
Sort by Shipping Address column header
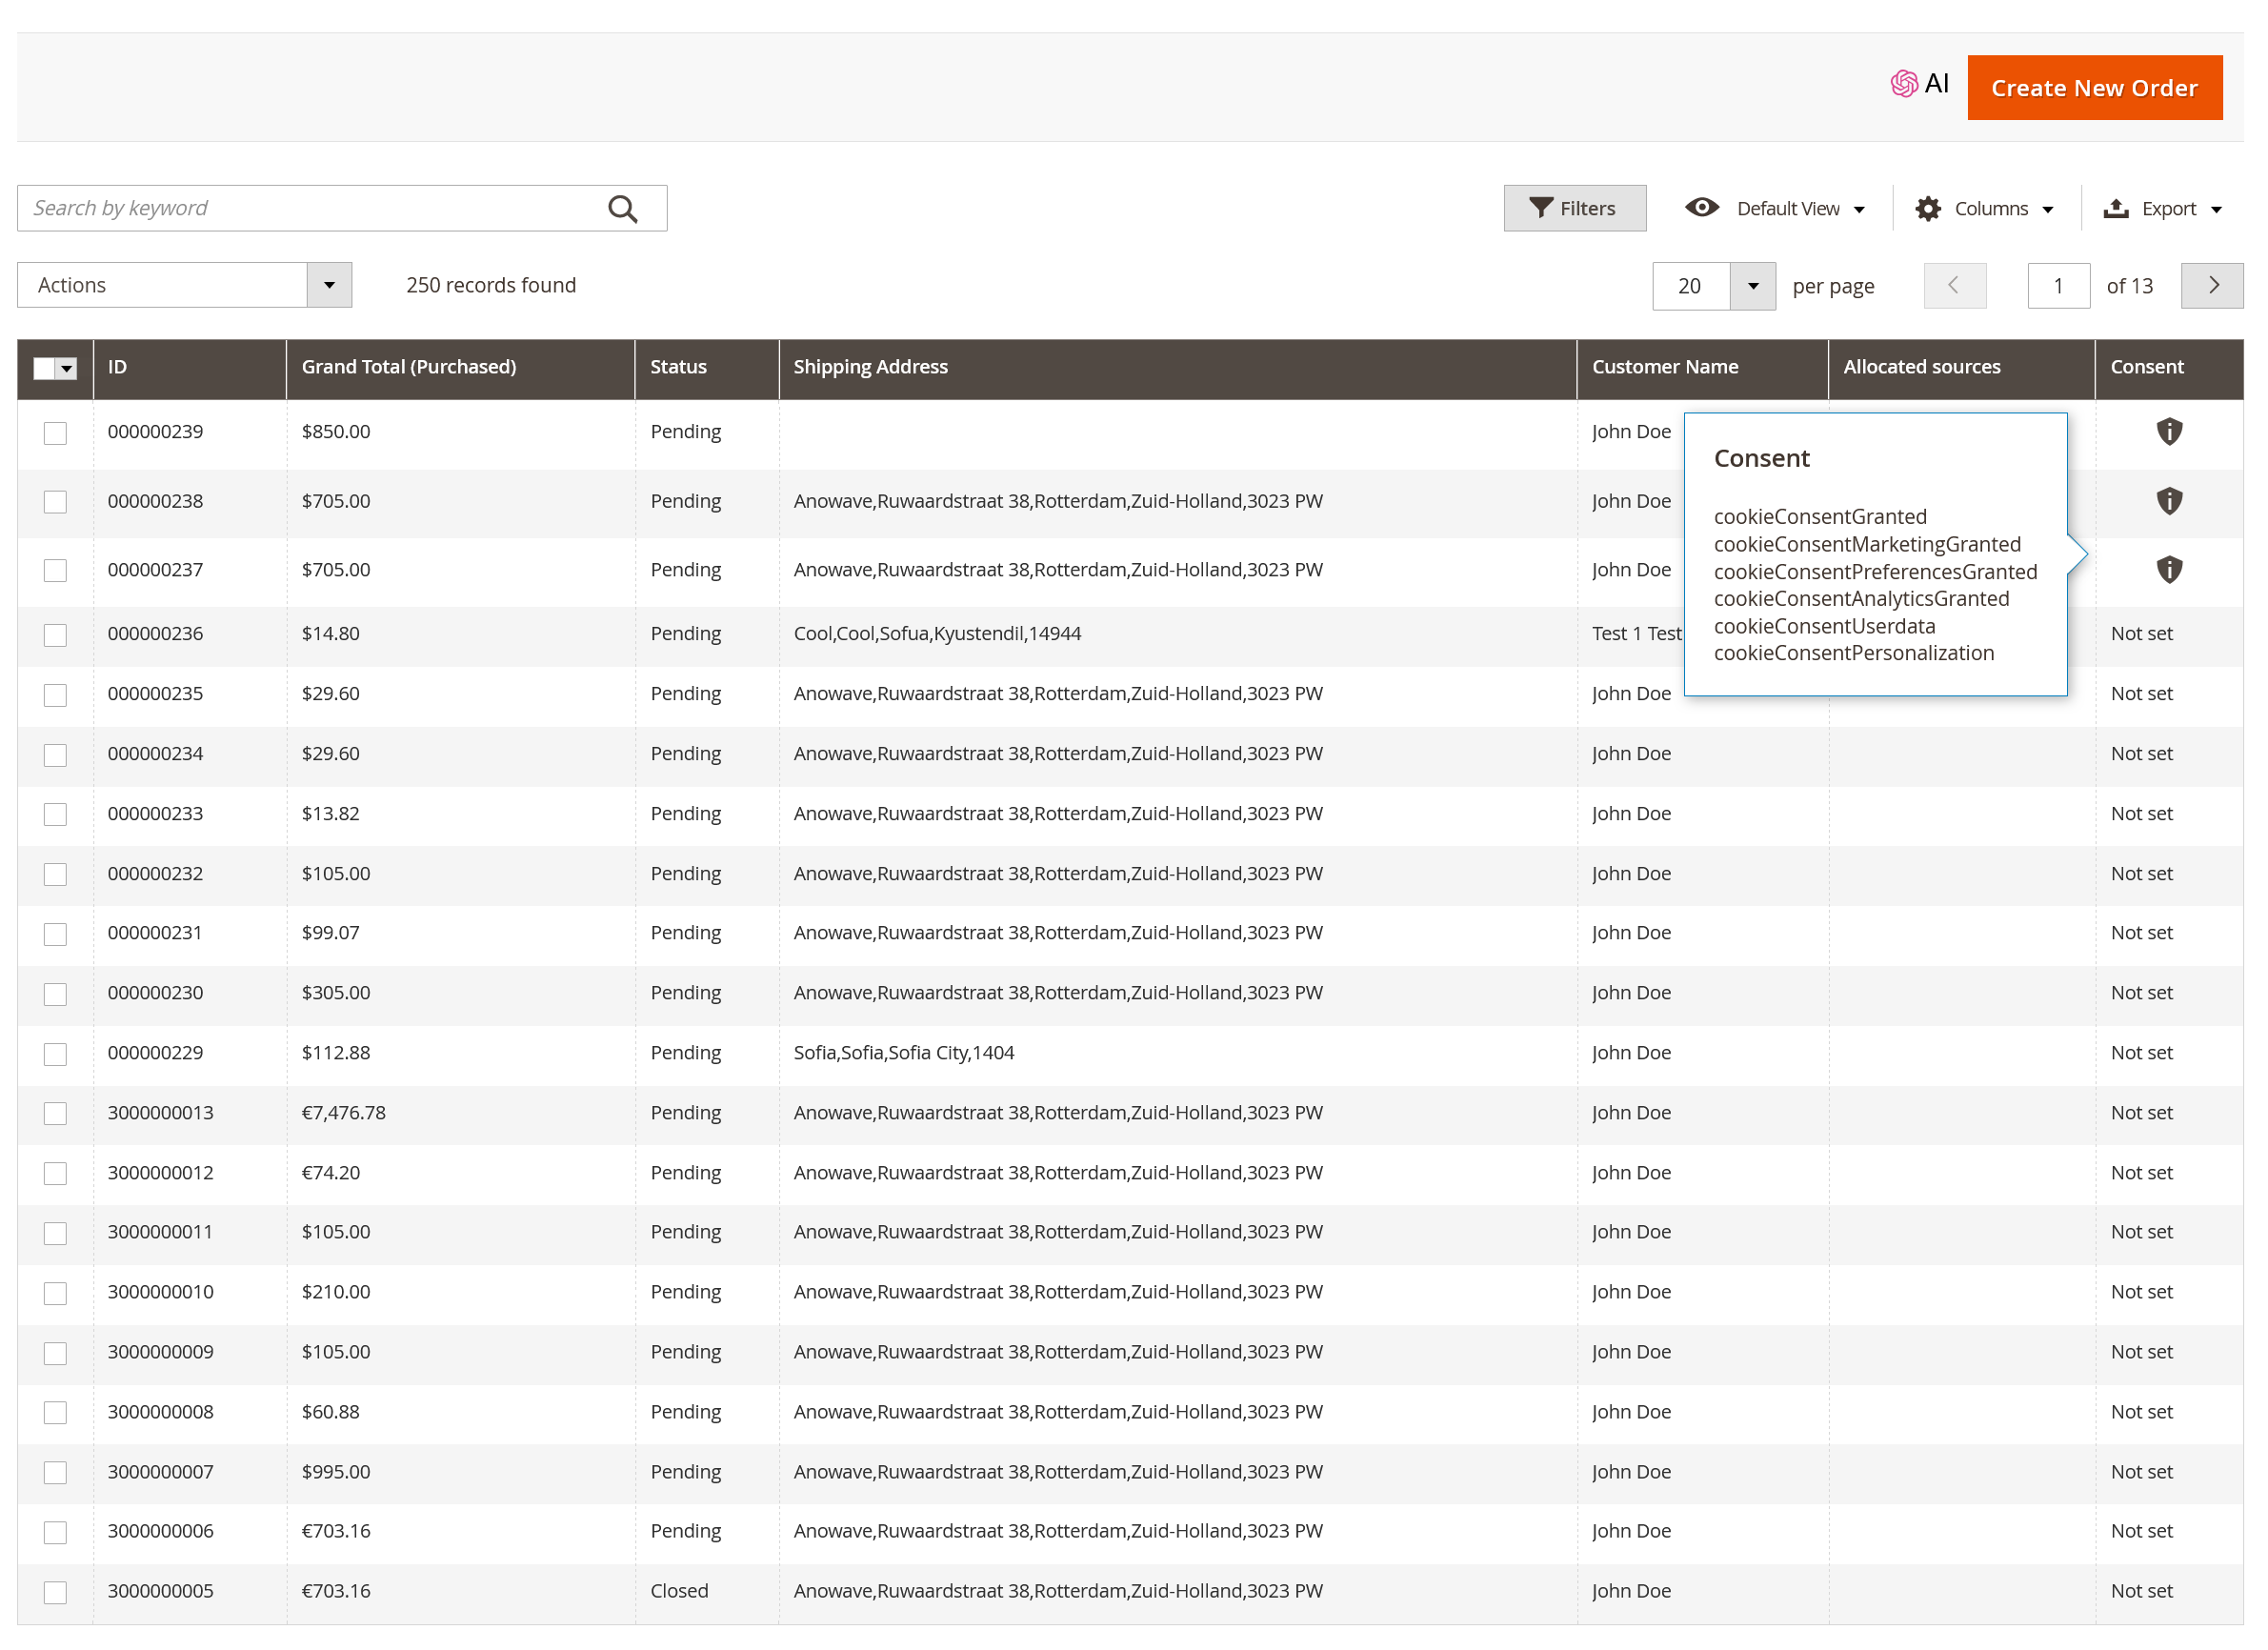click(1178, 367)
